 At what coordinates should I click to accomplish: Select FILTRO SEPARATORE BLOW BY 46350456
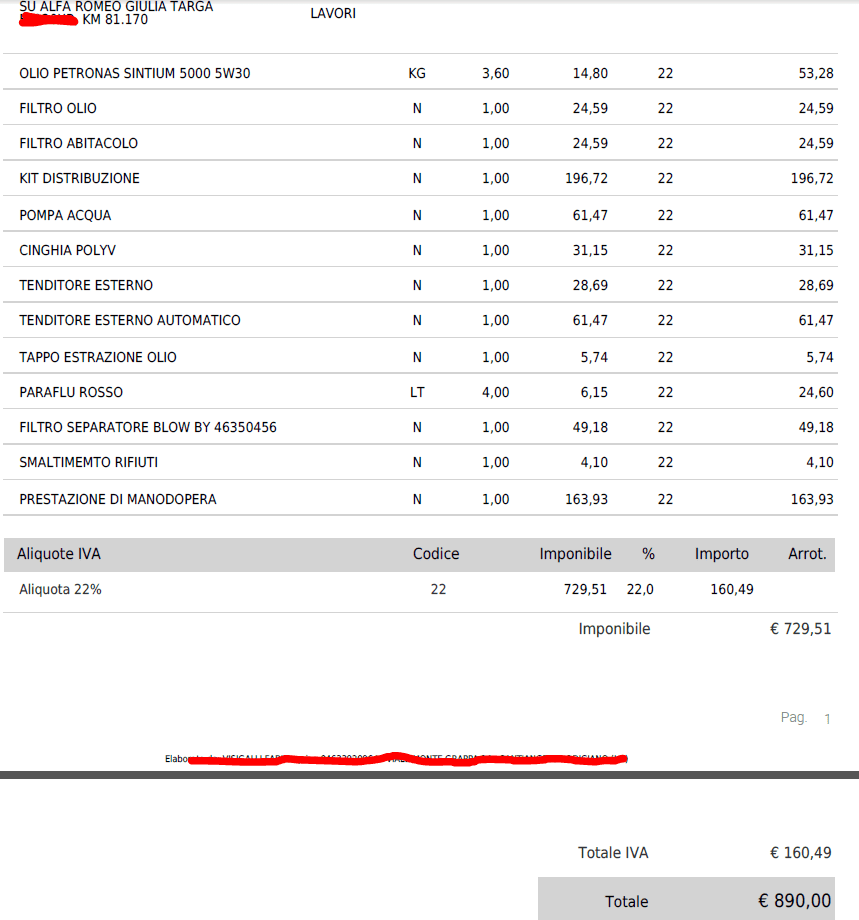[148, 427]
